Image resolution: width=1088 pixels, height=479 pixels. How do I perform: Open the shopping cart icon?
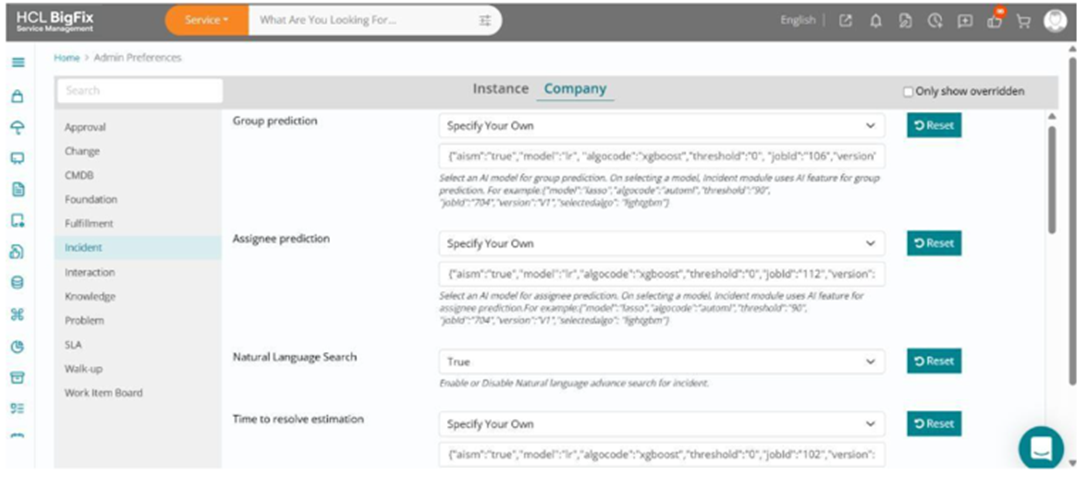click(1023, 21)
